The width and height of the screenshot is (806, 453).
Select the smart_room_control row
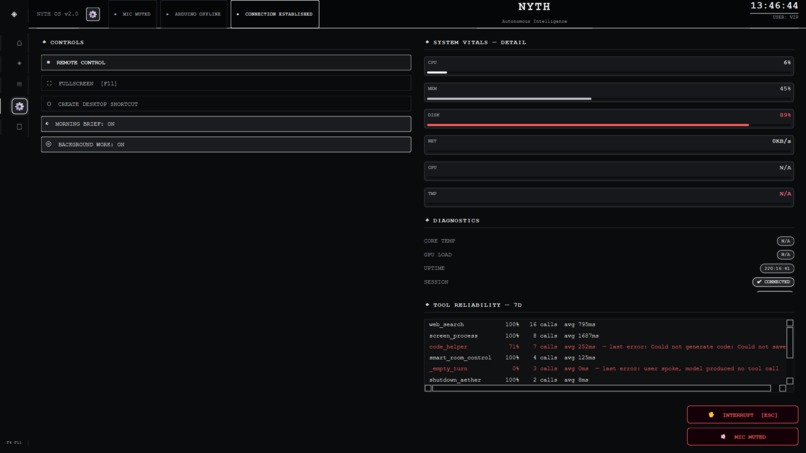[x=606, y=358]
